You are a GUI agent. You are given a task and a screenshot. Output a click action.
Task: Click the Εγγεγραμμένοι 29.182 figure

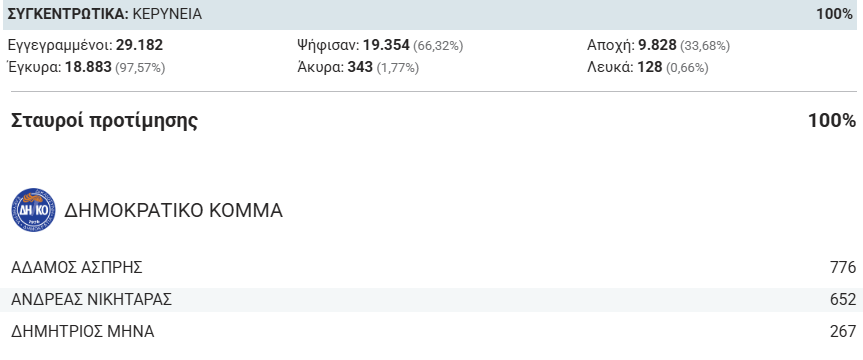pos(86,45)
